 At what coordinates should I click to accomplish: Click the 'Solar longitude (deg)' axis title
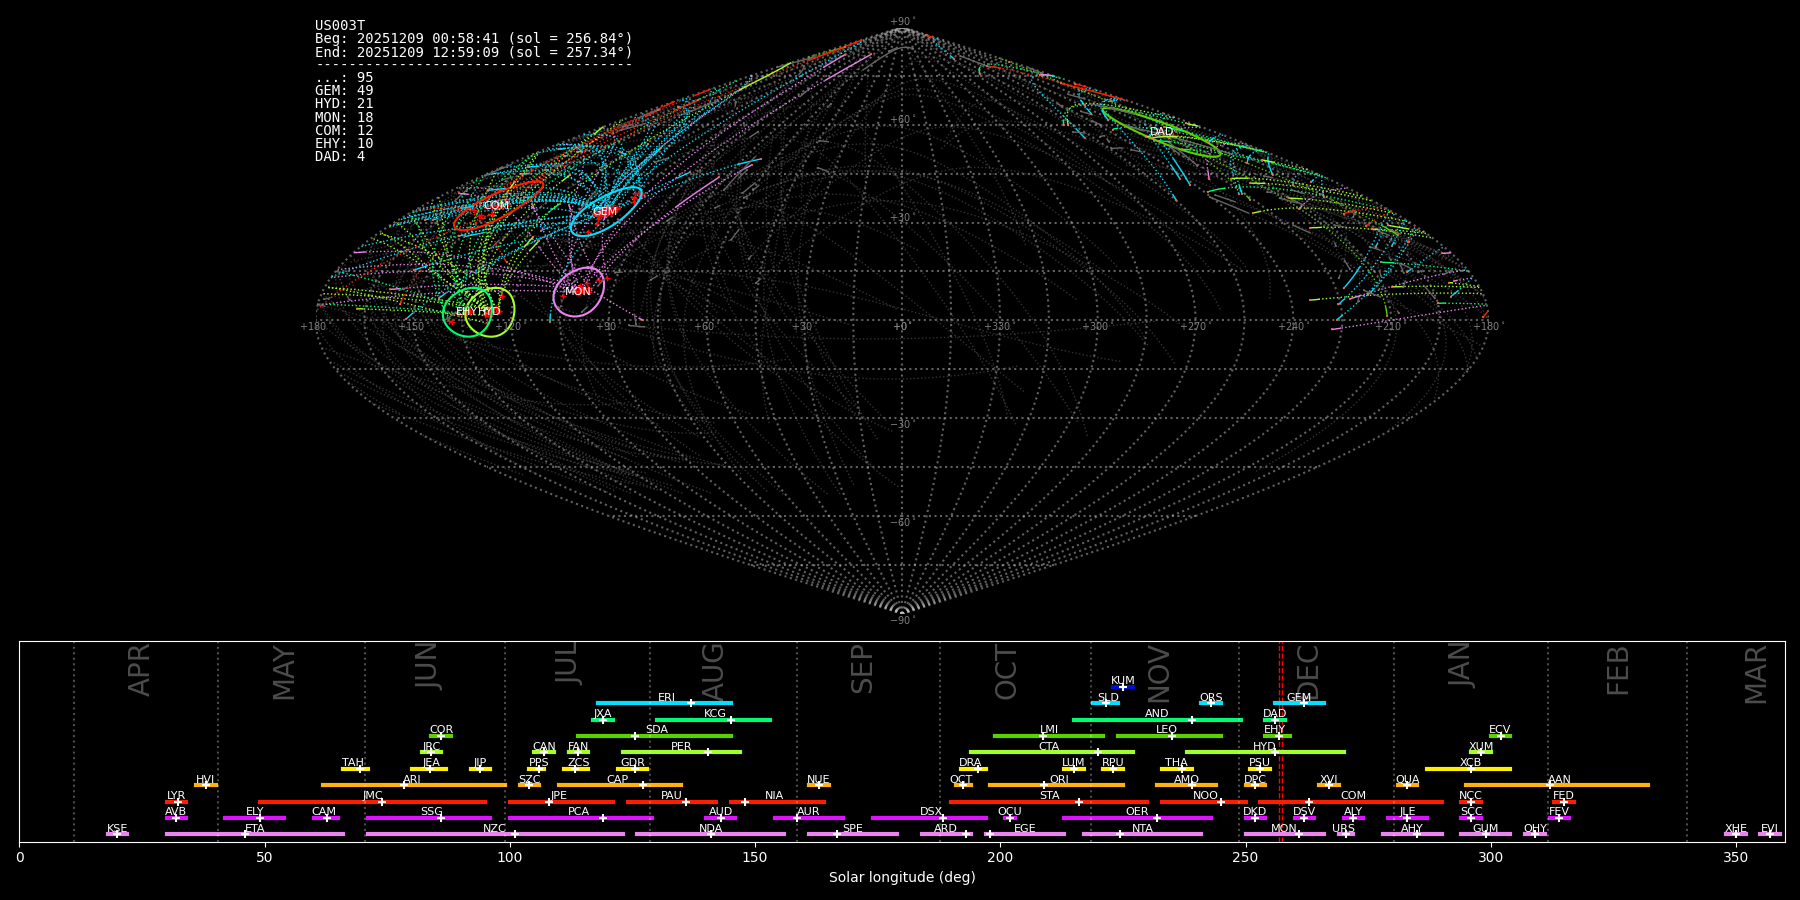pos(902,877)
